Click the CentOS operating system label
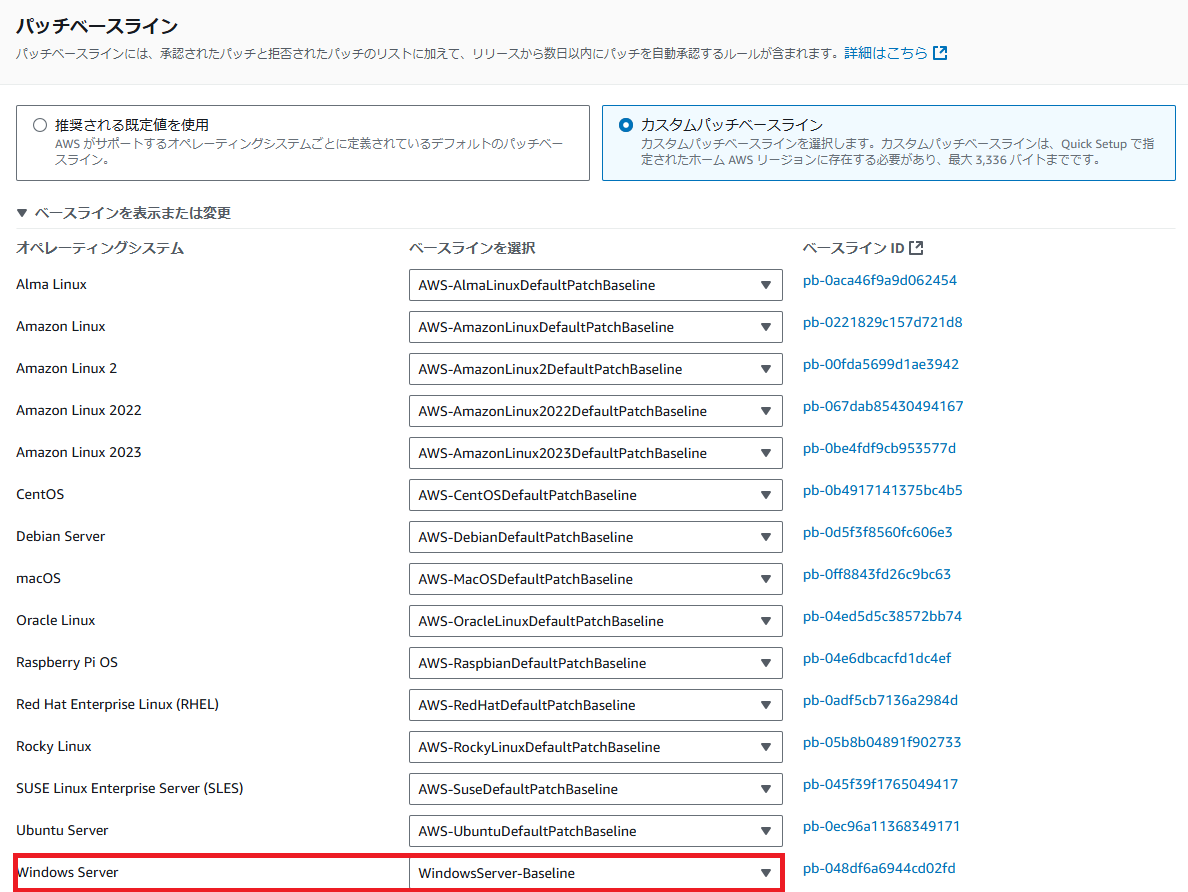The height and width of the screenshot is (892, 1188). 40,494
